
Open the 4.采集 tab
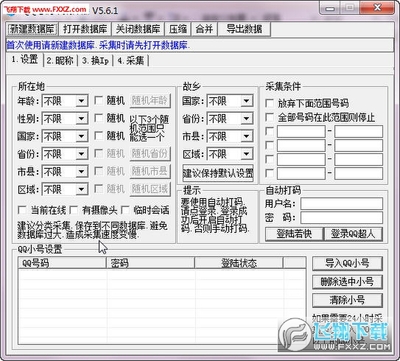pos(131,61)
